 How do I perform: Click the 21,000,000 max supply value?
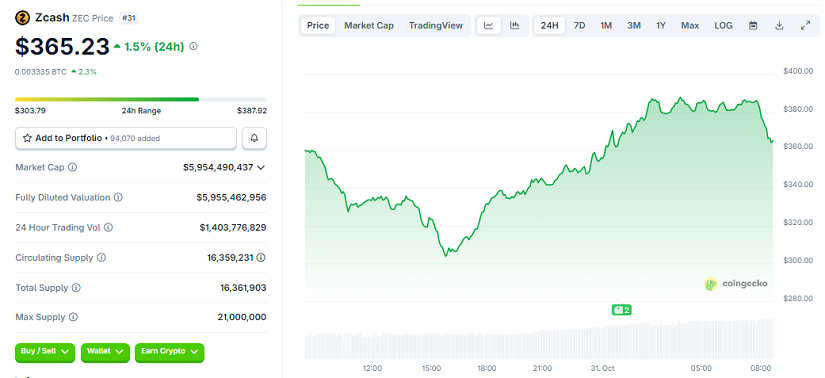pos(242,317)
